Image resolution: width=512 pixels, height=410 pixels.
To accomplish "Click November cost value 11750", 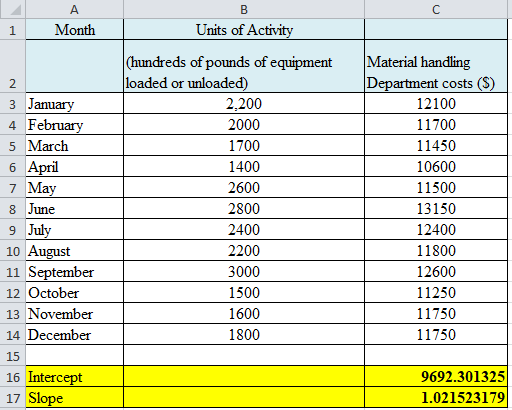I will (x=436, y=314).
